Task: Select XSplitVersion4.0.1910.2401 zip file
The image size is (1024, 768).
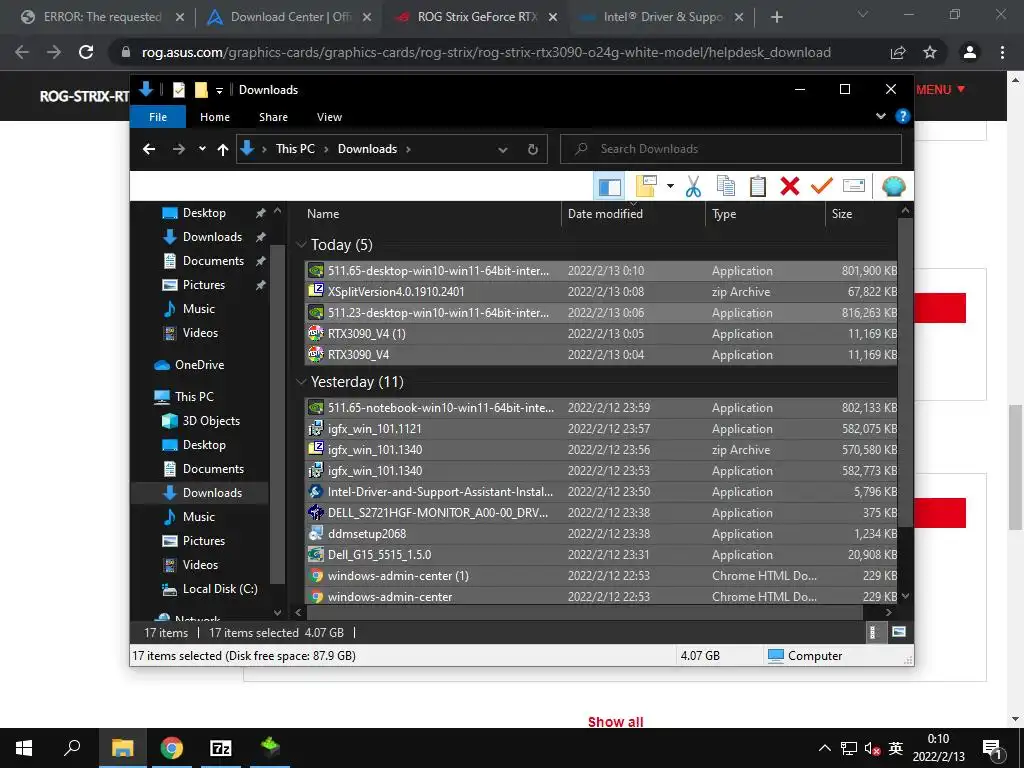Action: [x=601, y=291]
